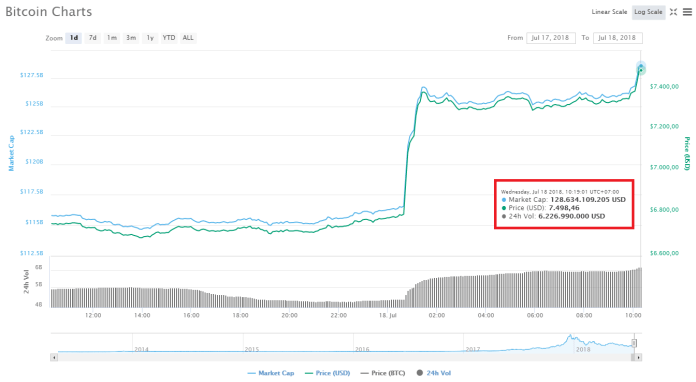
Task: Open chart hamburger menu
Action: click(x=687, y=12)
